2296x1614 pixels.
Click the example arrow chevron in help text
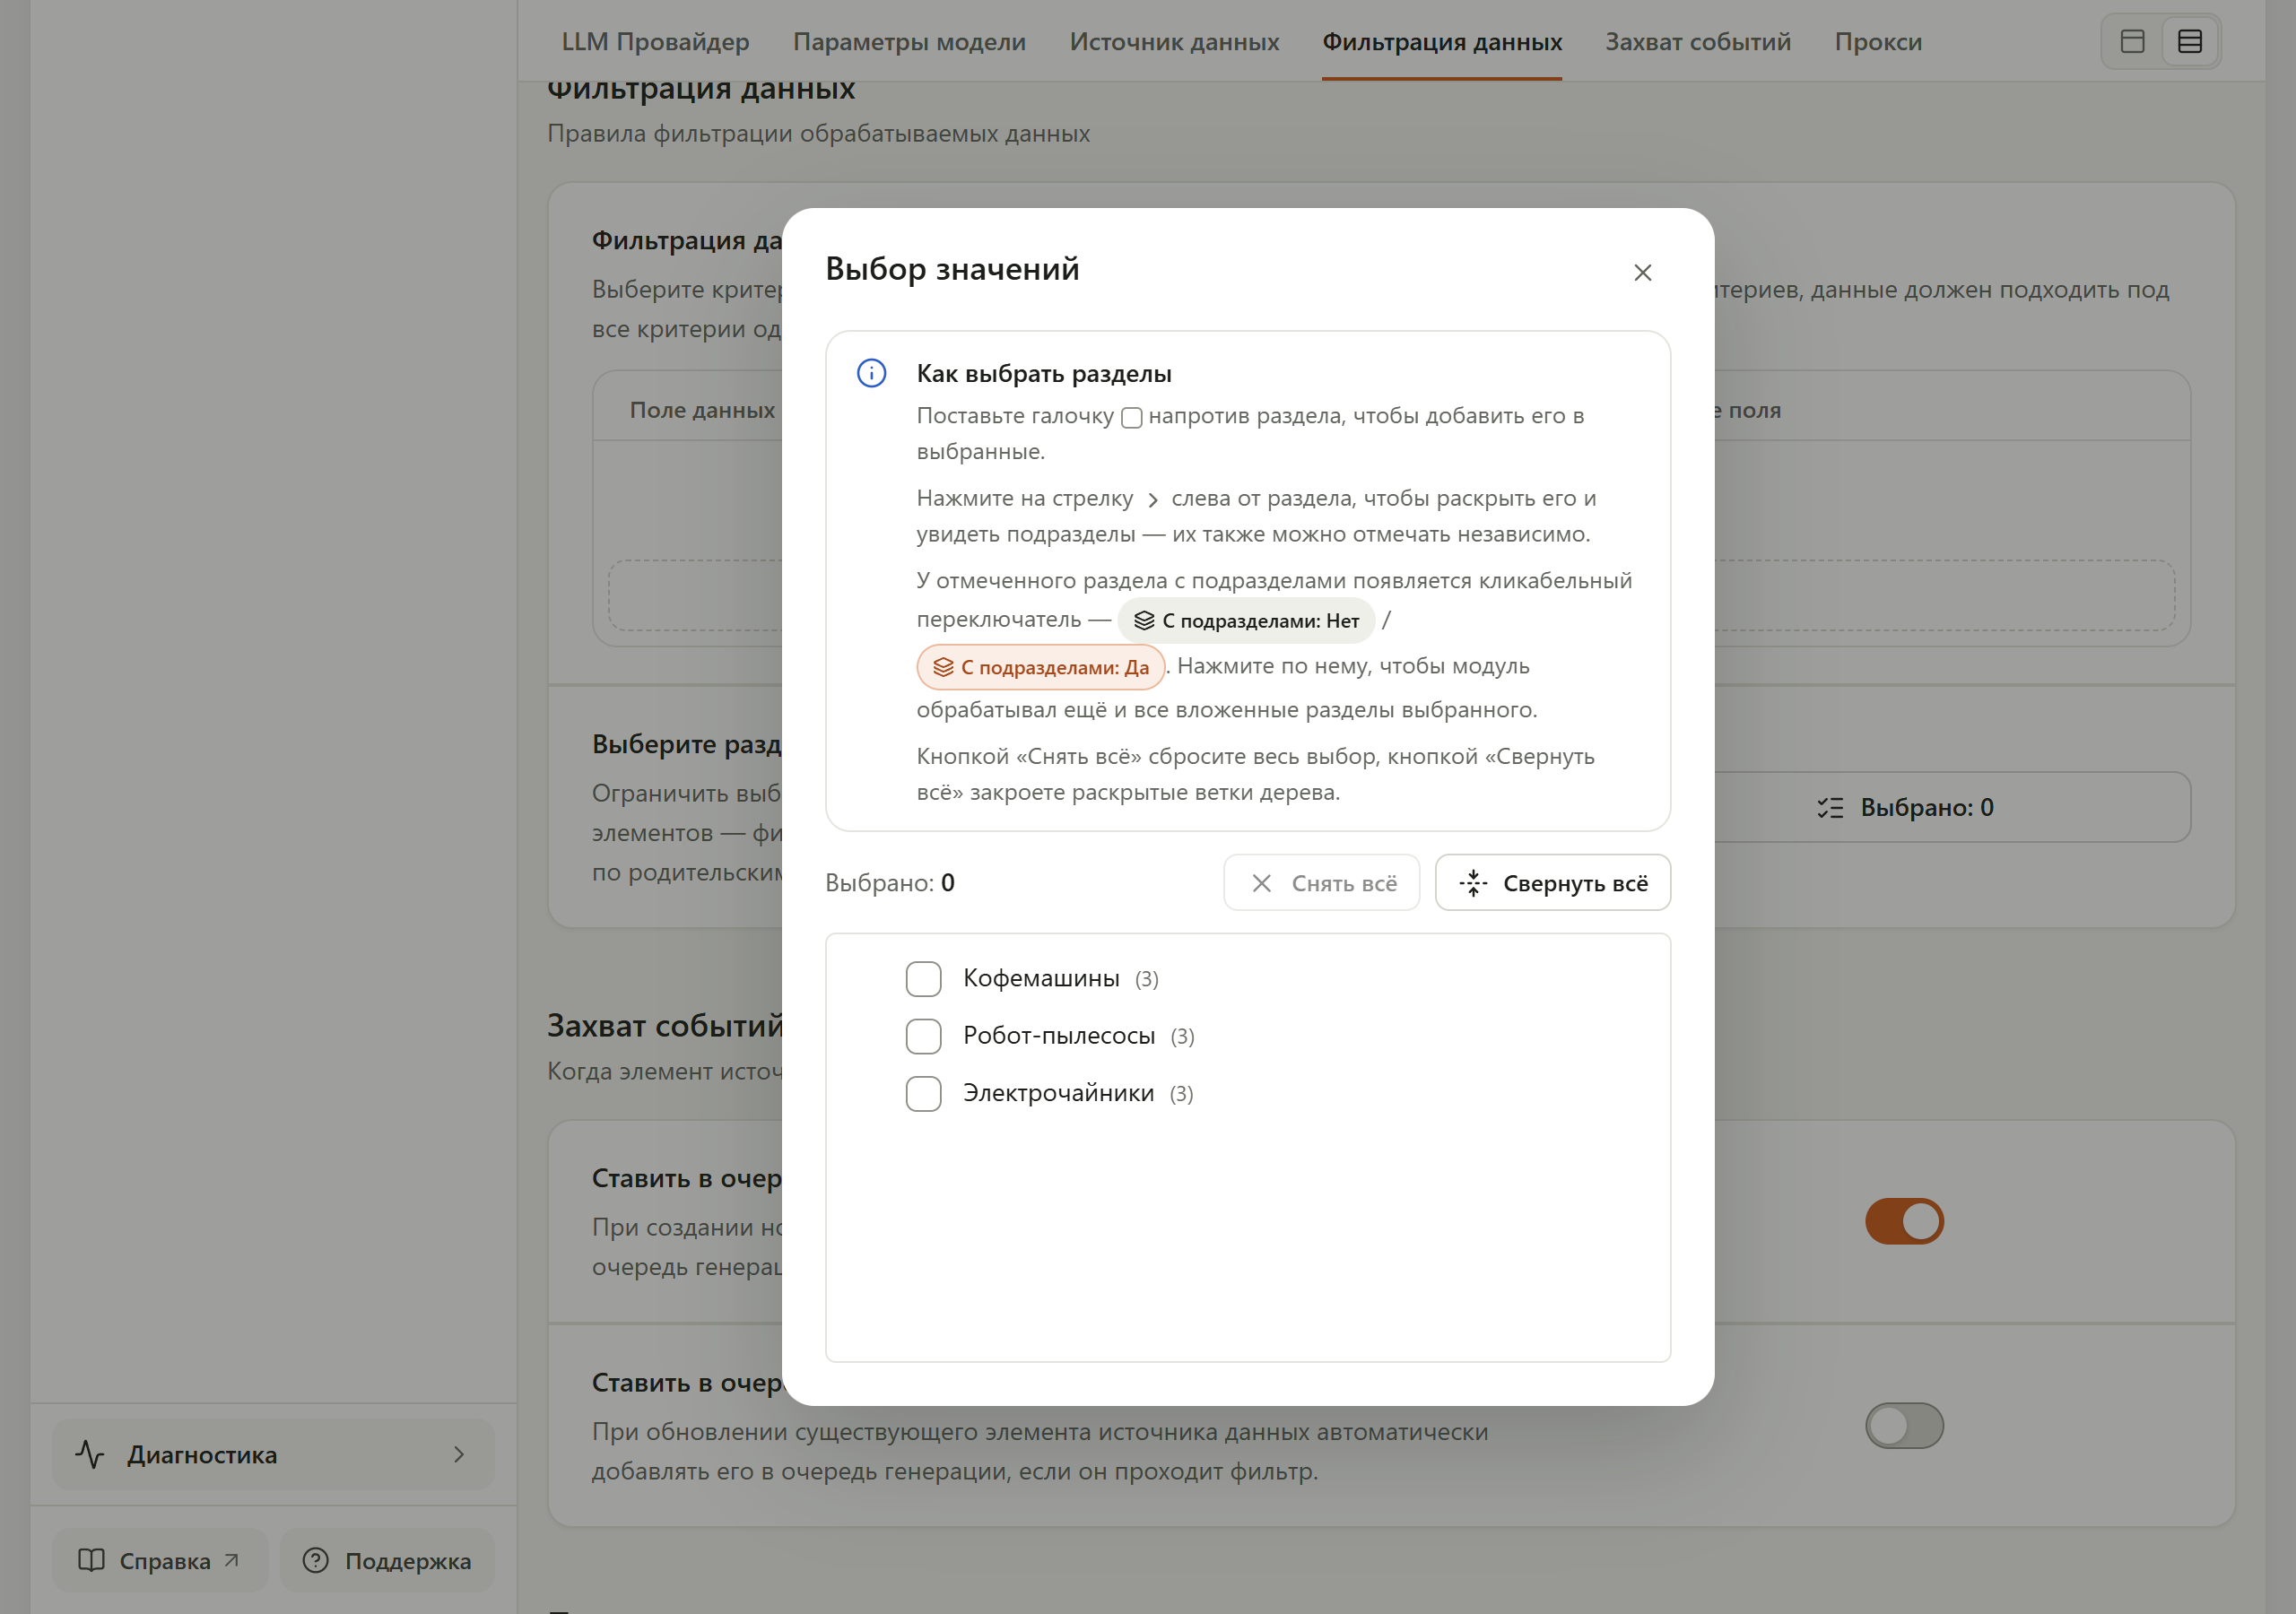[1152, 500]
